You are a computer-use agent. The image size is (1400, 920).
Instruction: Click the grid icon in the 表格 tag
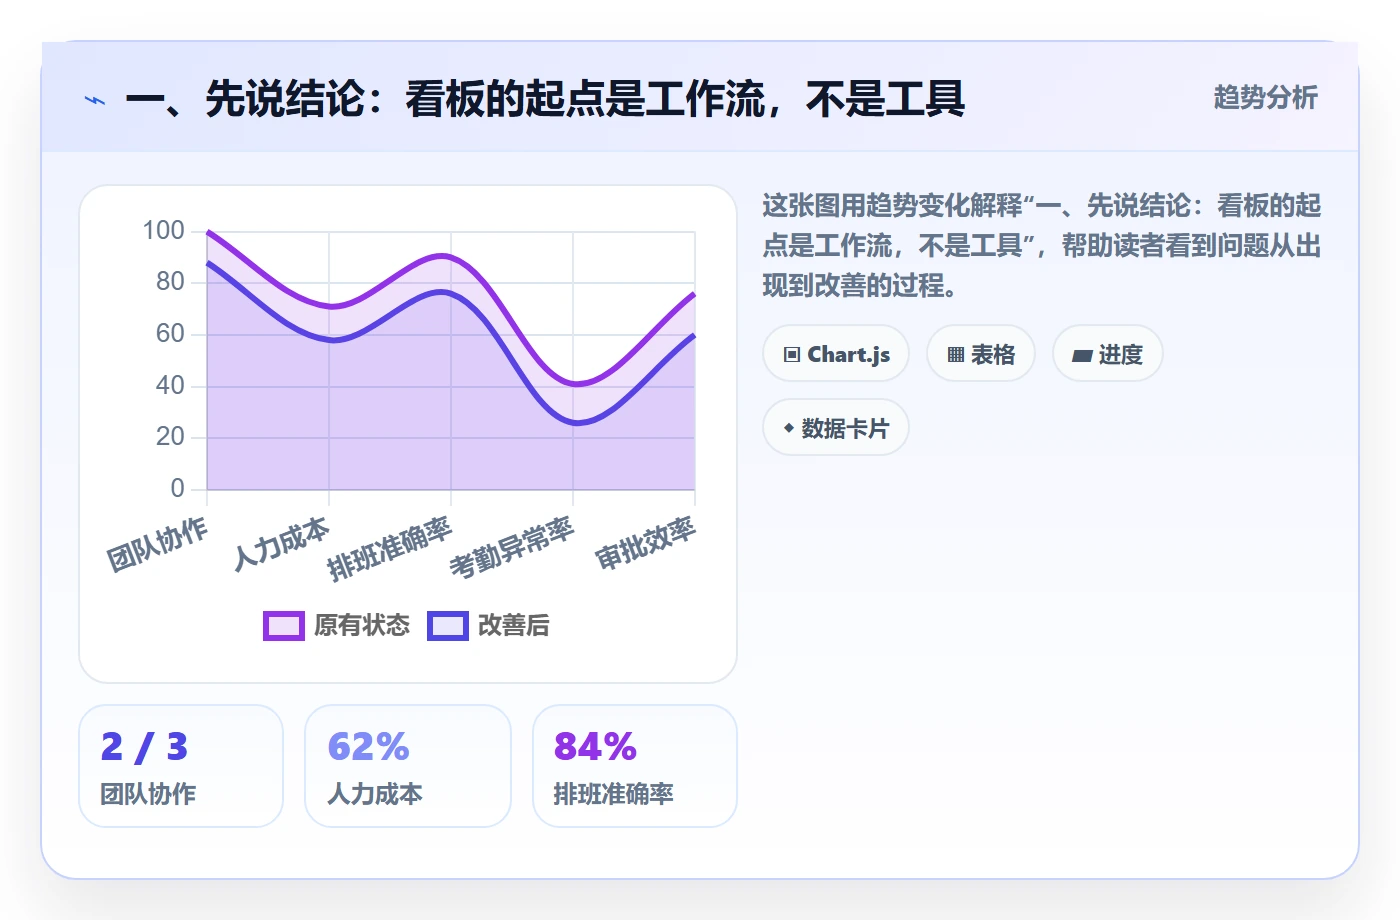coord(956,355)
